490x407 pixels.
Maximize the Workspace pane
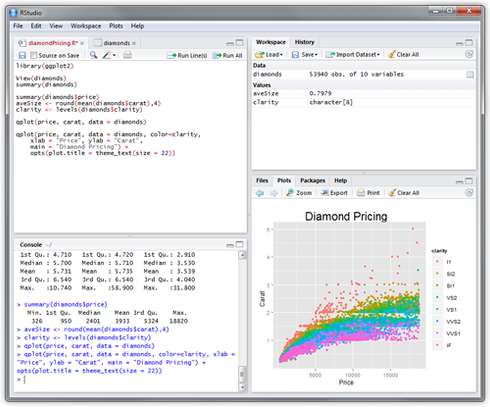tap(469, 42)
